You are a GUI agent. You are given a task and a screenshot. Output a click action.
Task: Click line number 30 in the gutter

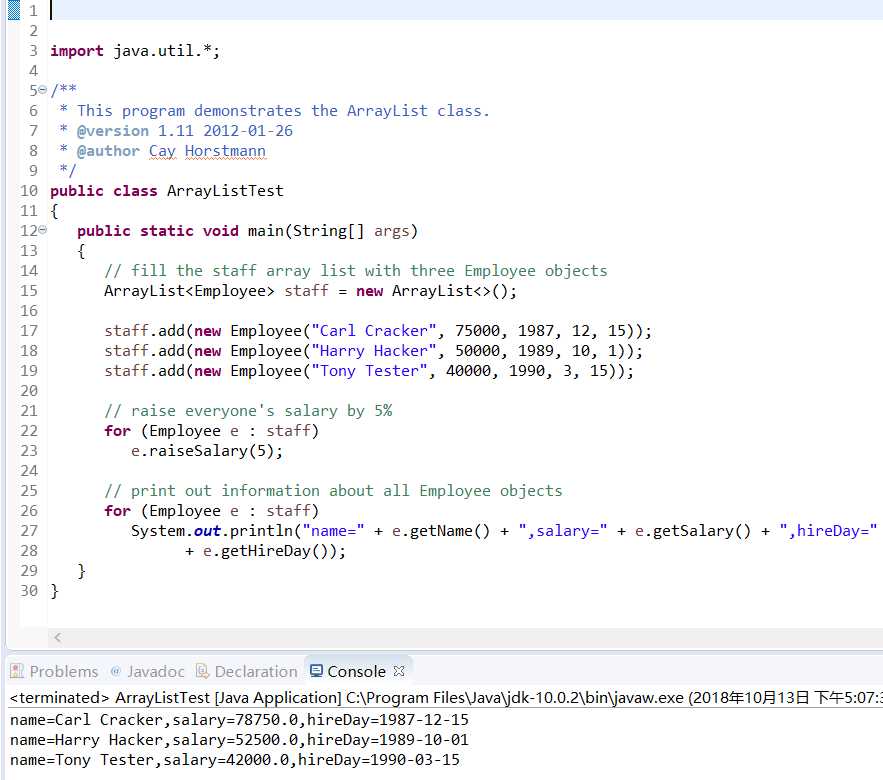(29, 591)
